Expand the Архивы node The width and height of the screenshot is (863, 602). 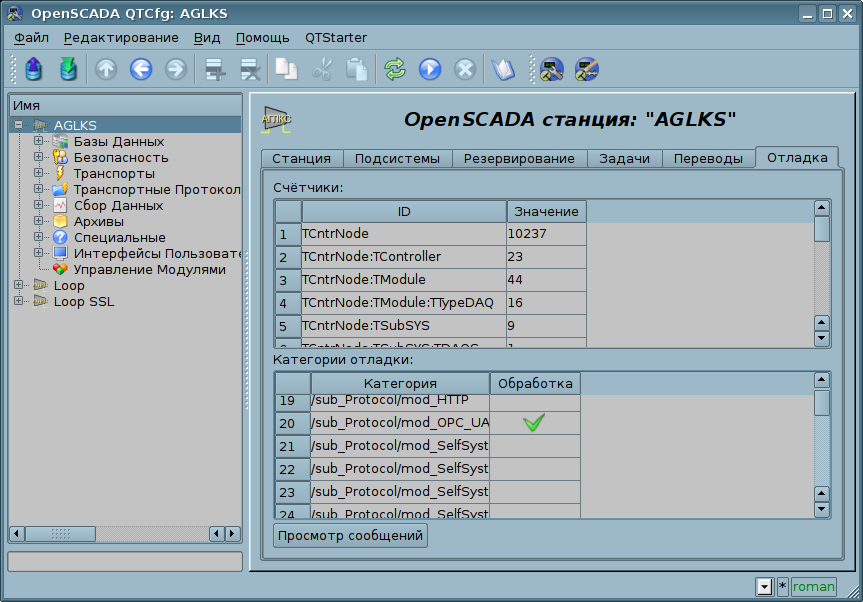[38, 221]
